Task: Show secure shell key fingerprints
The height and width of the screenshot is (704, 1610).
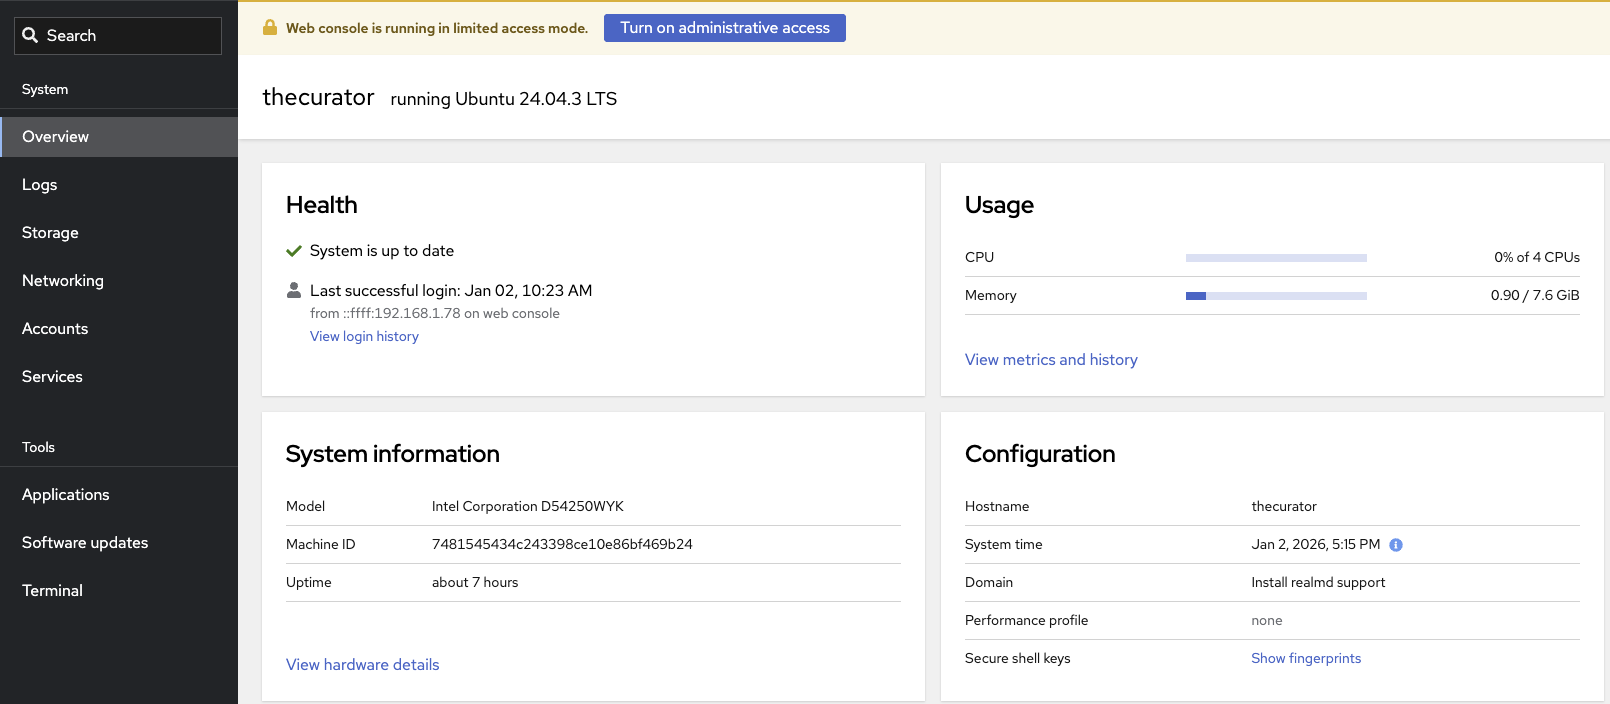Action: pos(1306,659)
